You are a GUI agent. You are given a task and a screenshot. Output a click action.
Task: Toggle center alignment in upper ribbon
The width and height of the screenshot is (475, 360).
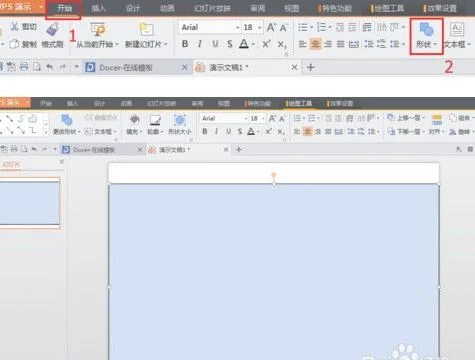pos(315,44)
